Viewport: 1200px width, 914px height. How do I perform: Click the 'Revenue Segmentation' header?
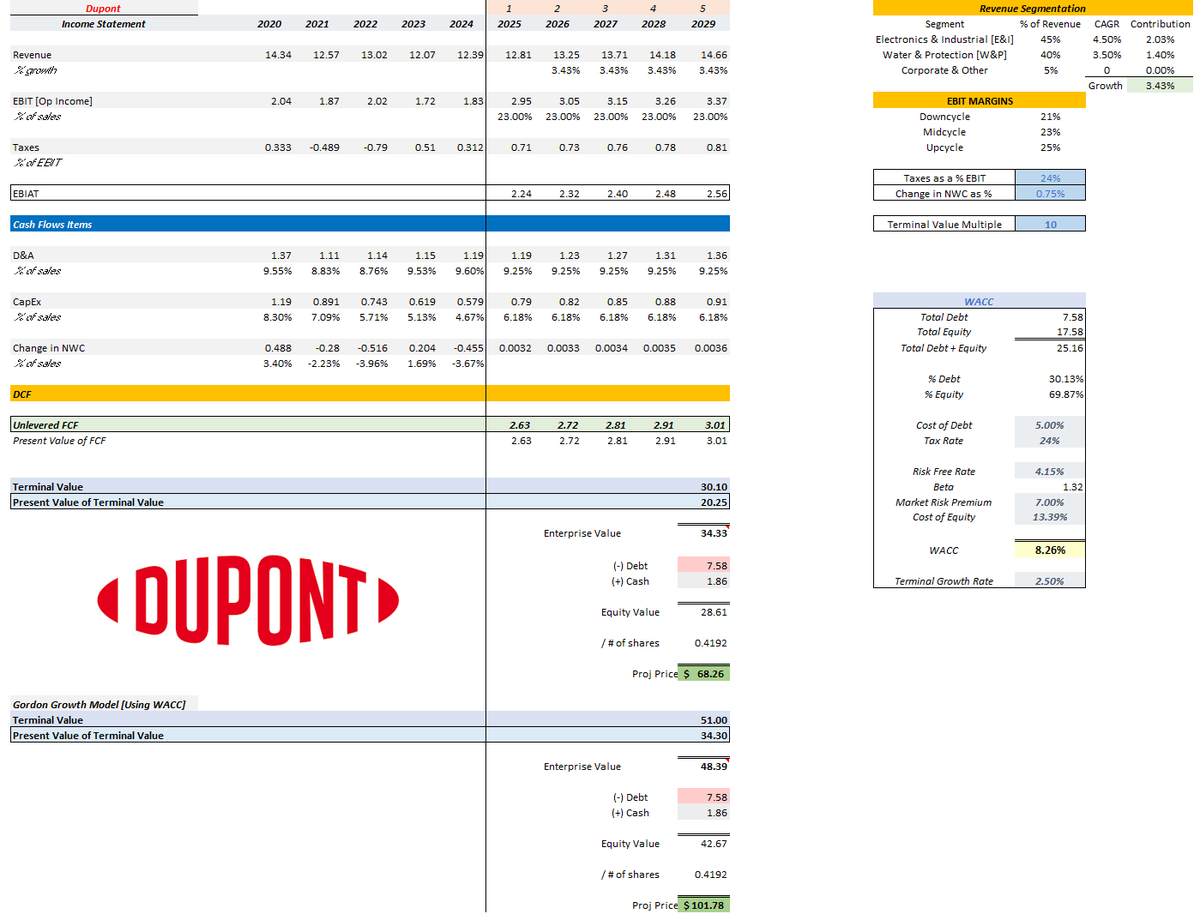[1032, 9]
